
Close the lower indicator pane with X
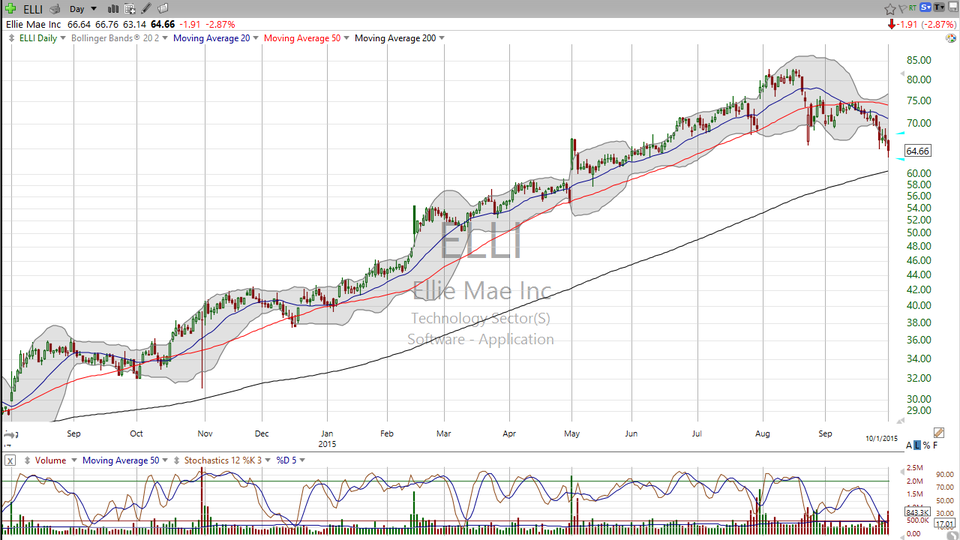coord(10,460)
